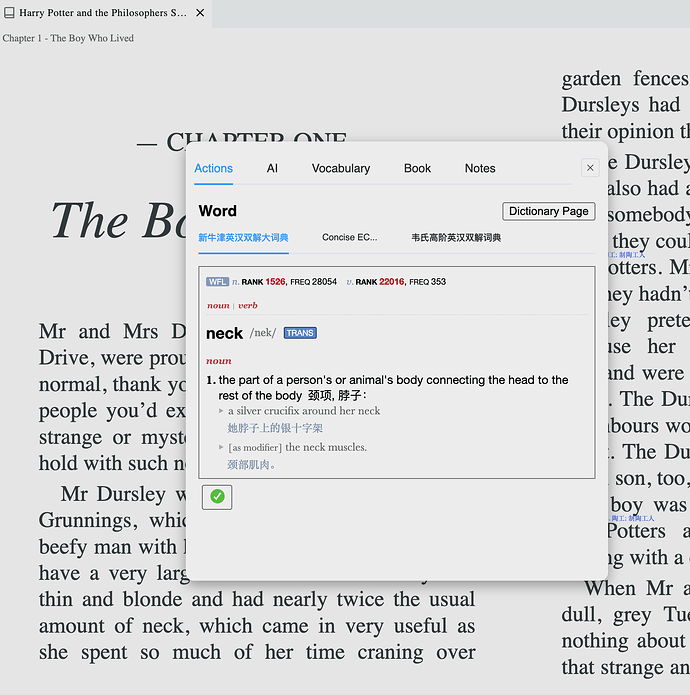This screenshot has height=695, width=690.
Task: Click the noun rank value 1526
Action: point(275,282)
